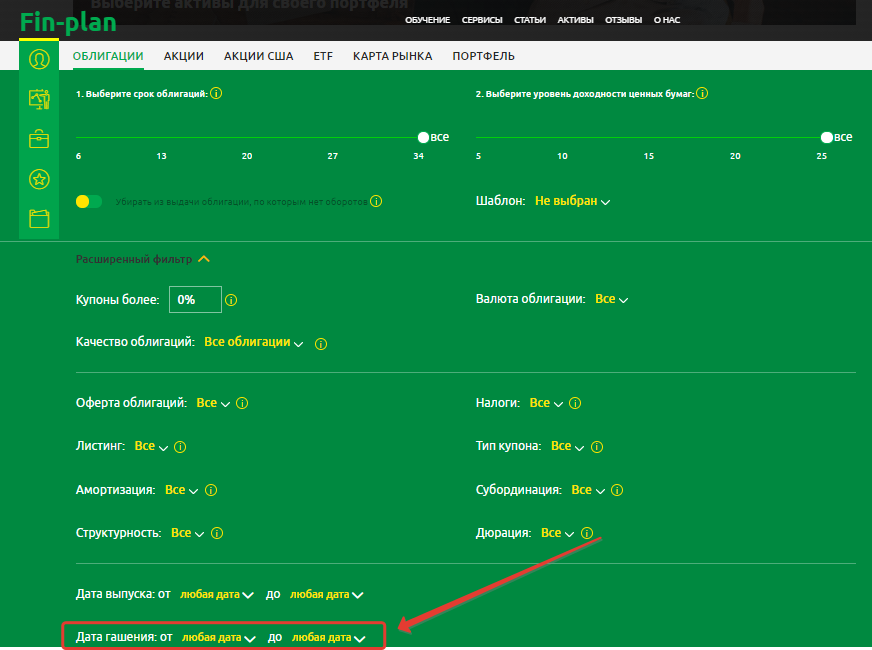The width and height of the screenshot is (872, 650).
Task: Click the star favorites sidebar icon
Action: pos(39,179)
